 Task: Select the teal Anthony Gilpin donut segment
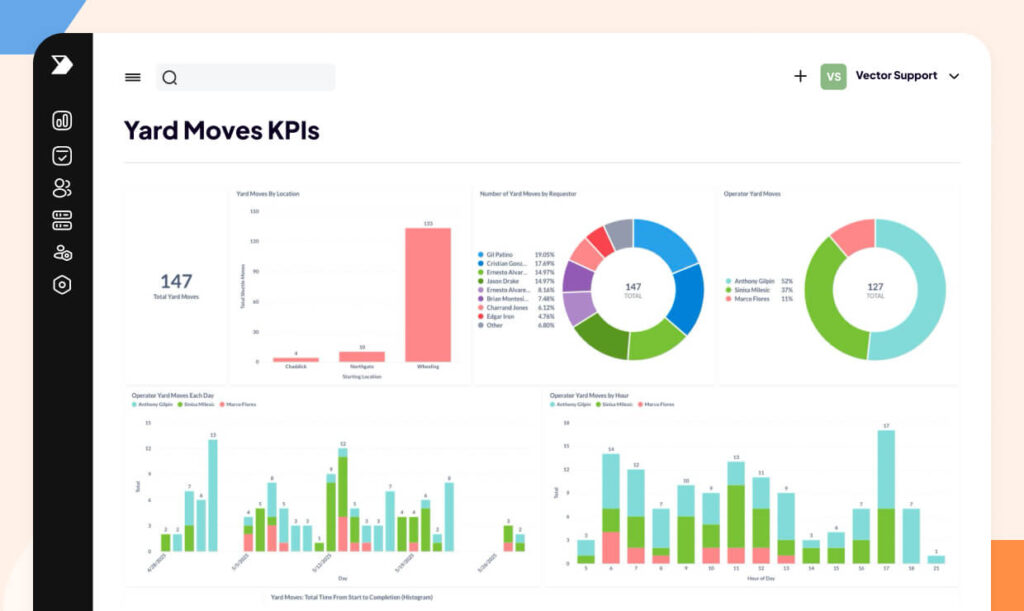click(931, 294)
